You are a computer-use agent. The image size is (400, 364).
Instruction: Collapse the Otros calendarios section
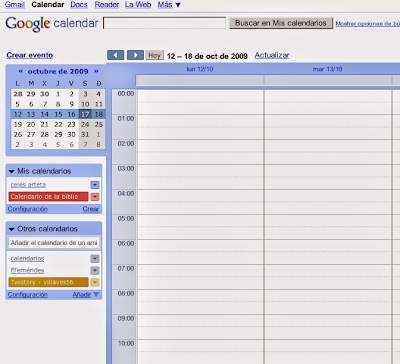[x=12, y=229]
